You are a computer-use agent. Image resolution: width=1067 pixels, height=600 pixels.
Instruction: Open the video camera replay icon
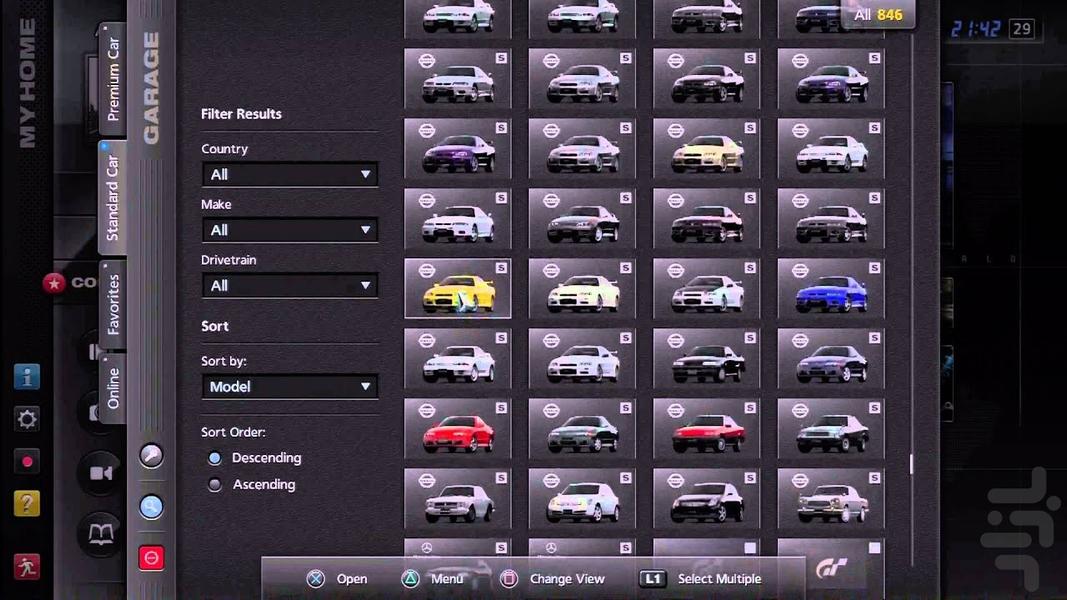point(101,473)
